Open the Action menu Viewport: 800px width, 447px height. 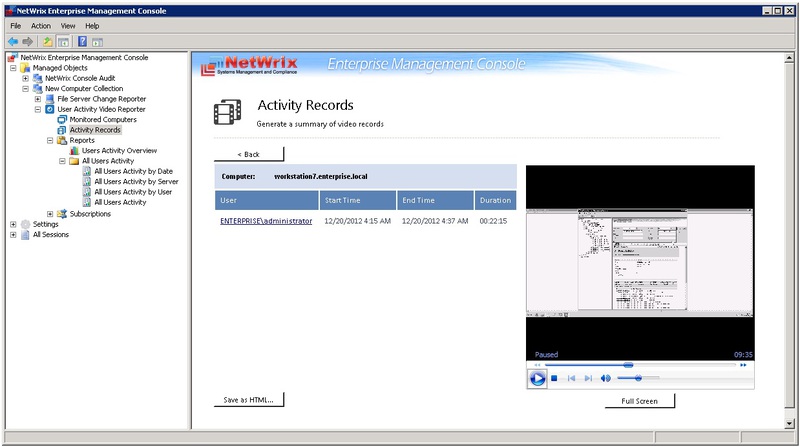(41, 26)
